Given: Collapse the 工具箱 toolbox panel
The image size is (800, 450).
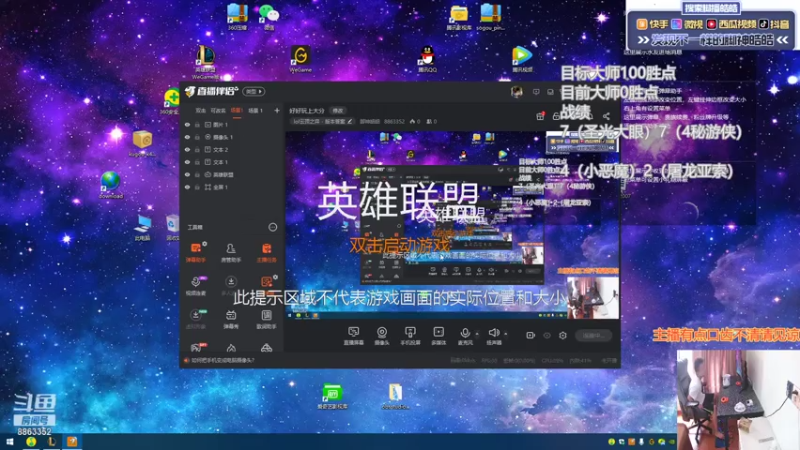Looking at the screenshot, I should [273, 227].
